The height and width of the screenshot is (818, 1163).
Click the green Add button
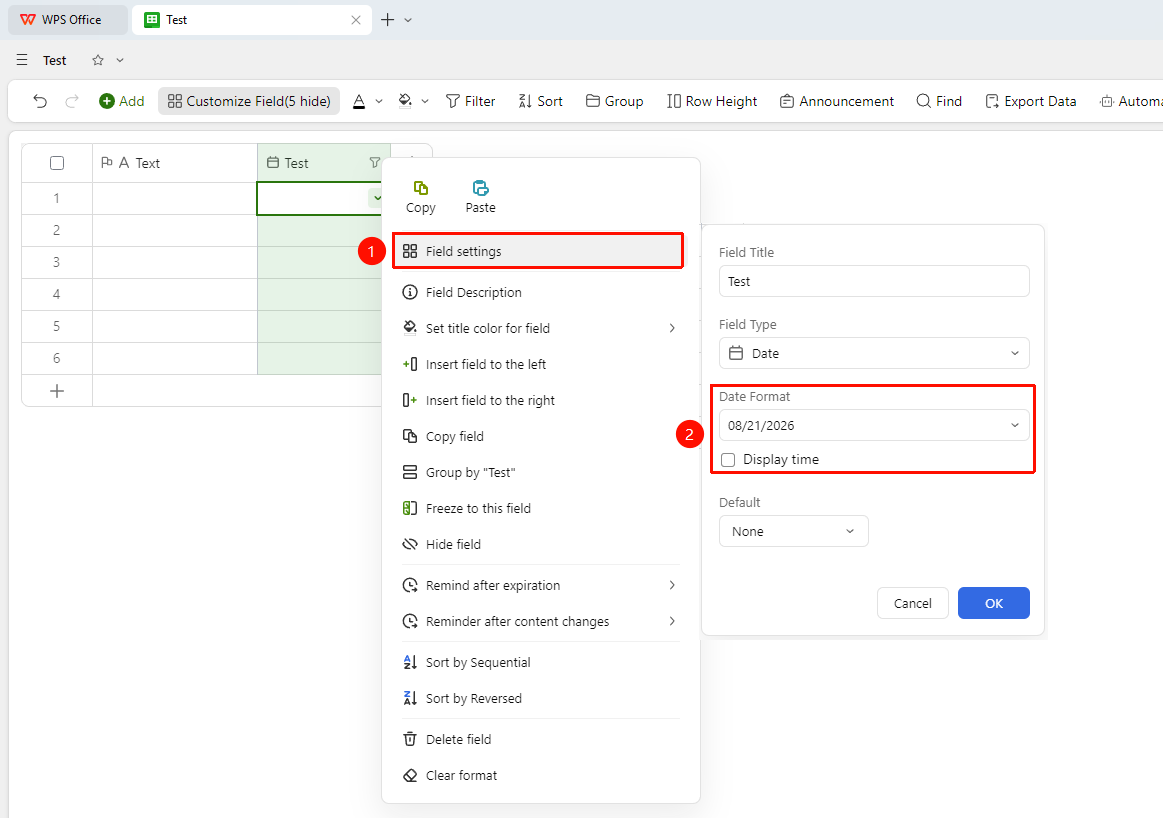[122, 102]
